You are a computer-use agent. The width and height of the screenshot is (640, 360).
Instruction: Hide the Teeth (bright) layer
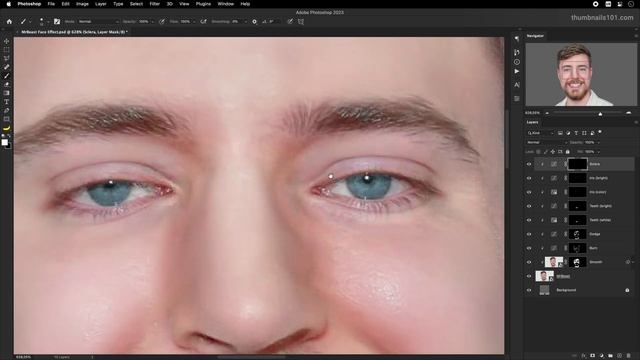(x=529, y=206)
